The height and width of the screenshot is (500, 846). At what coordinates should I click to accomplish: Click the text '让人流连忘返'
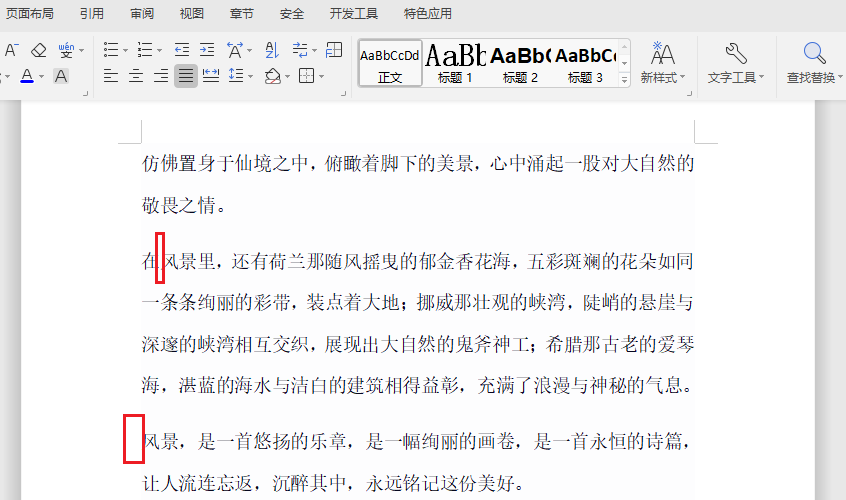tap(197, 483)
